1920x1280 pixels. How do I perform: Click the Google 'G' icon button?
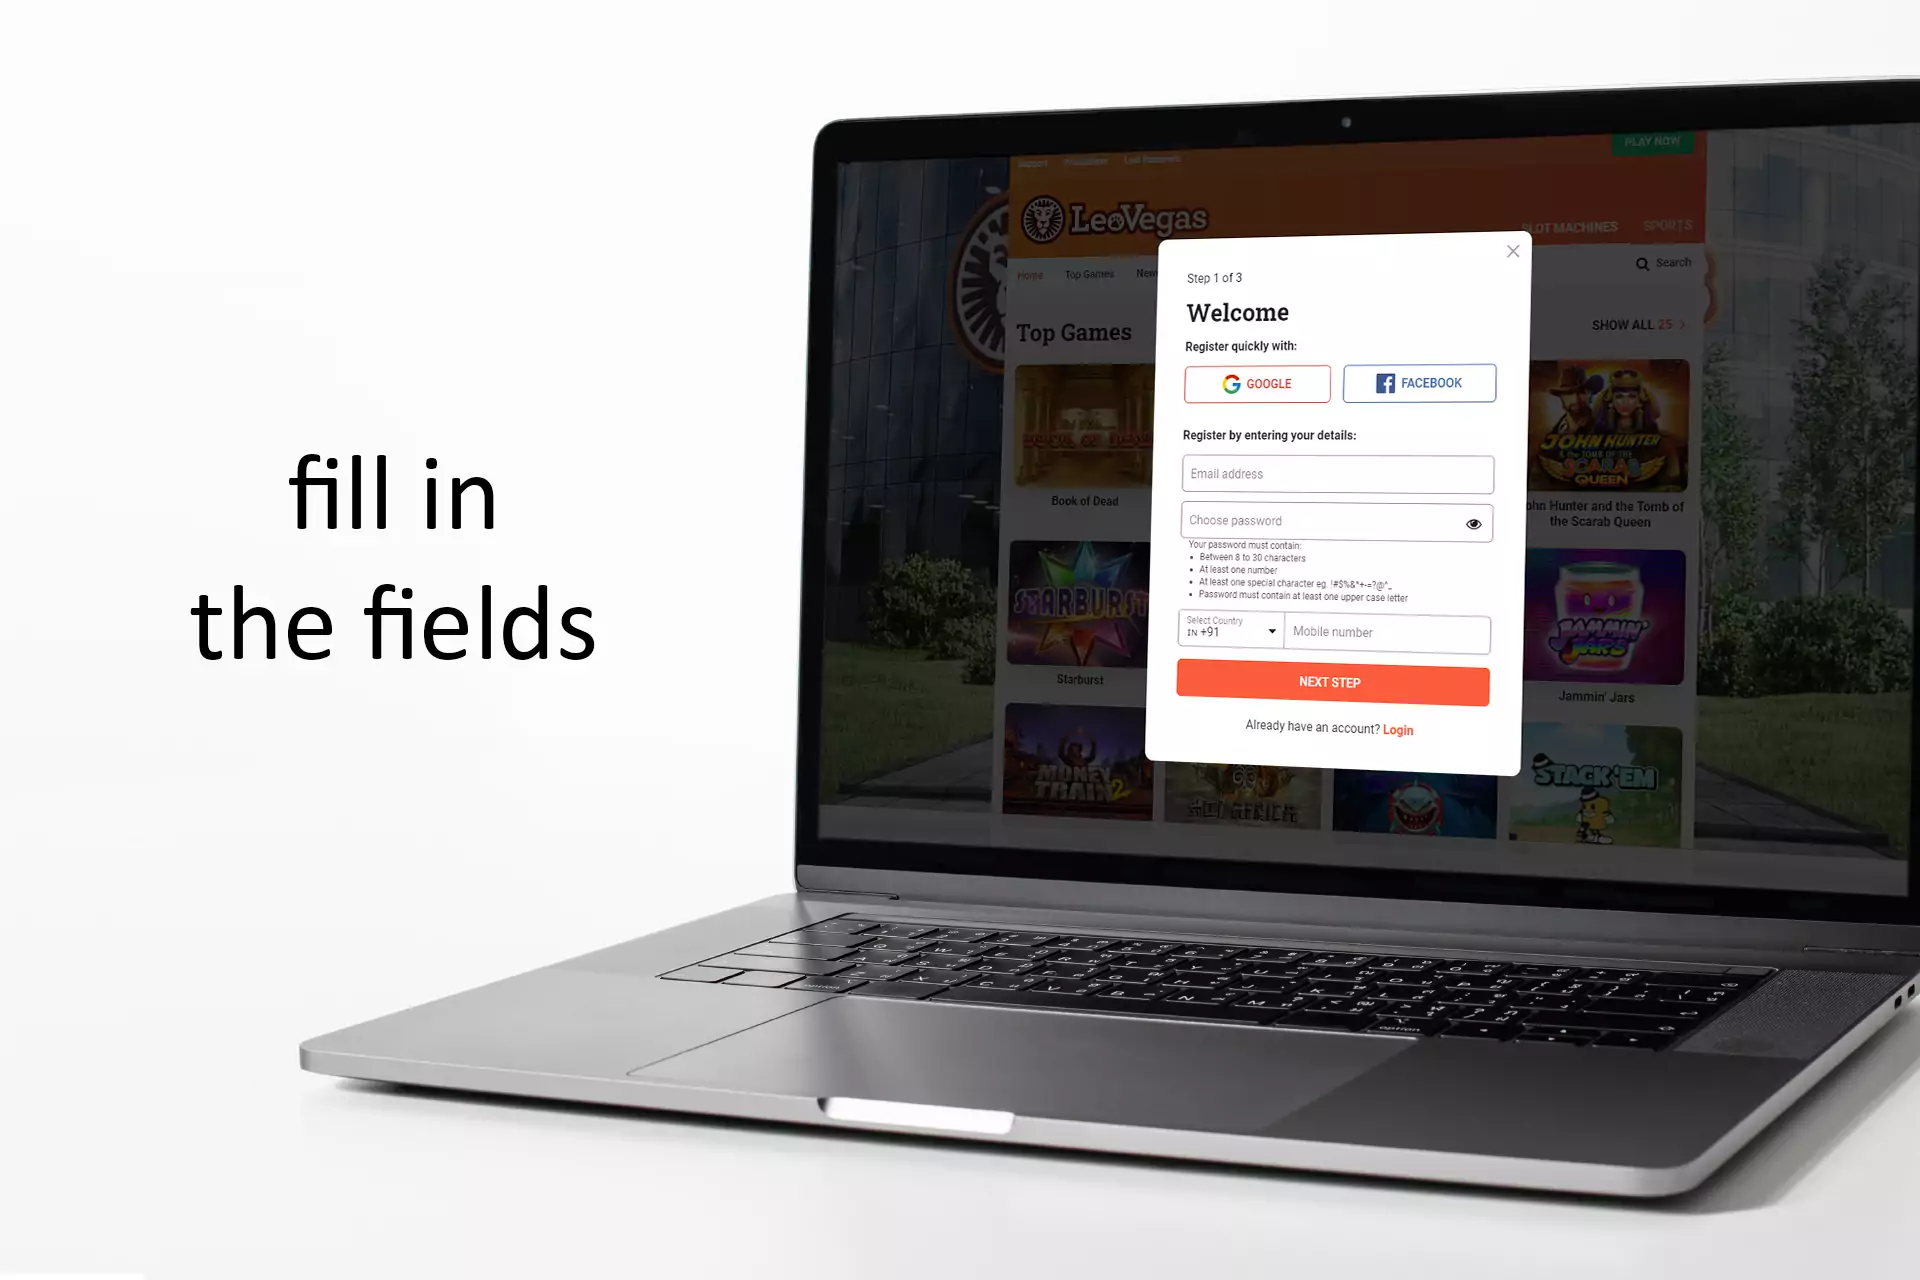(1231, 383)
